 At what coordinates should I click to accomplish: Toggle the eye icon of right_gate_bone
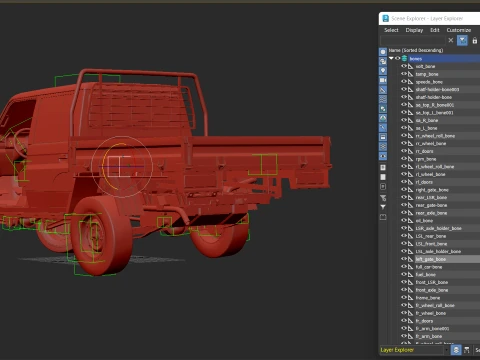click(404, 190)
